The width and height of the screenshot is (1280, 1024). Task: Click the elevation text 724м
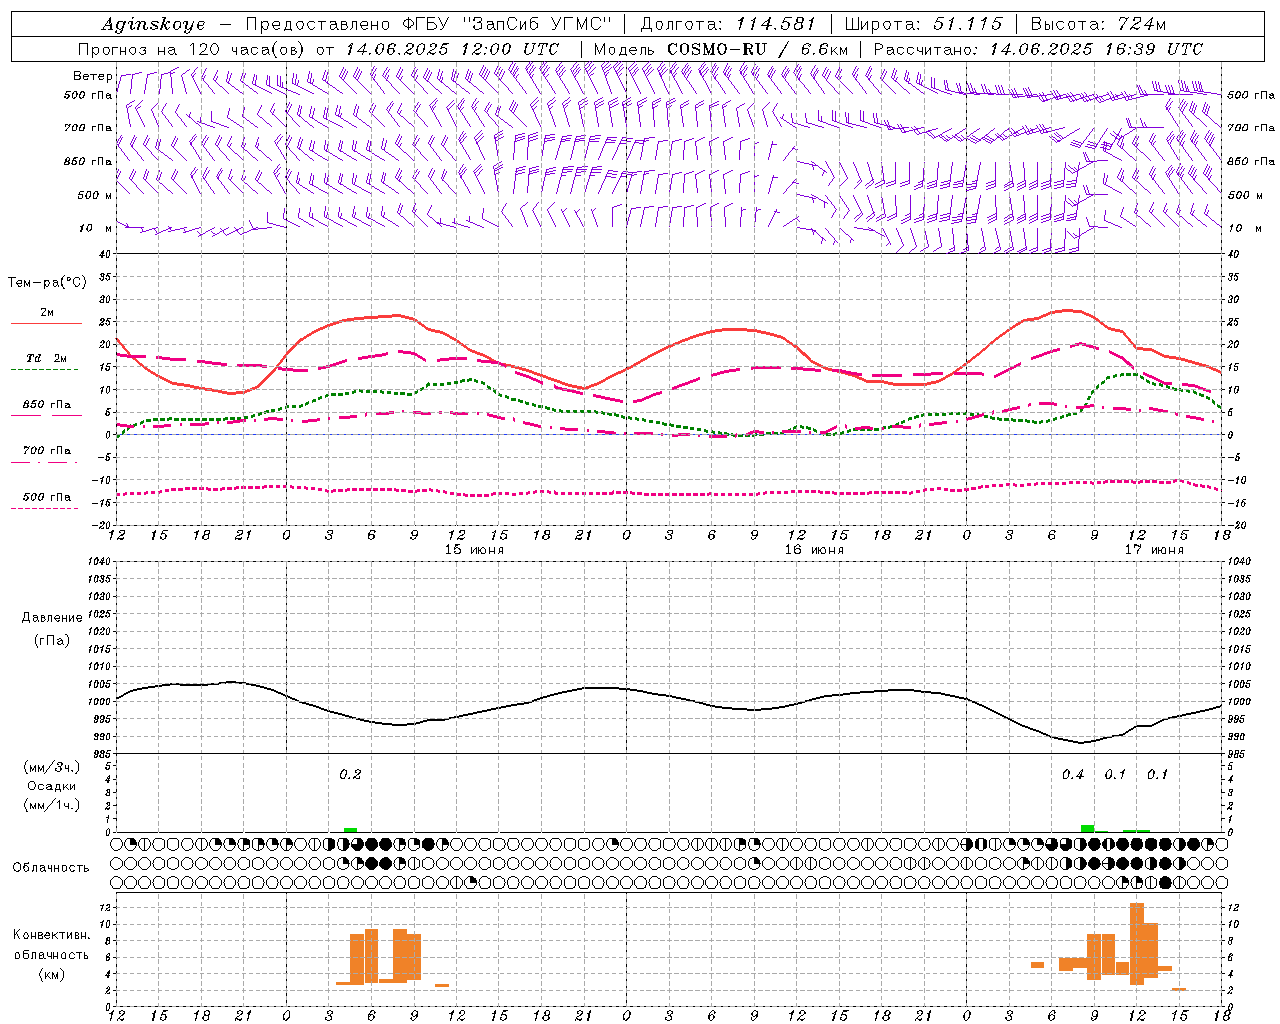coord(1140,24)
